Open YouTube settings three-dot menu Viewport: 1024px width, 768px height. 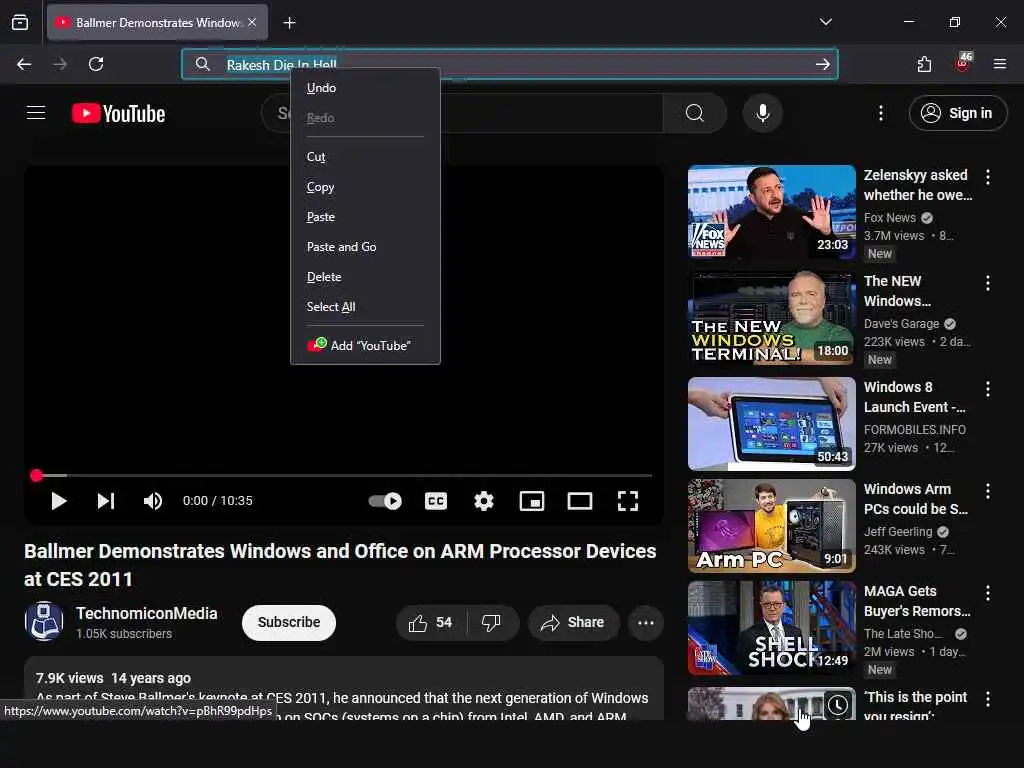pyautogui.click(x=880, y=113)
